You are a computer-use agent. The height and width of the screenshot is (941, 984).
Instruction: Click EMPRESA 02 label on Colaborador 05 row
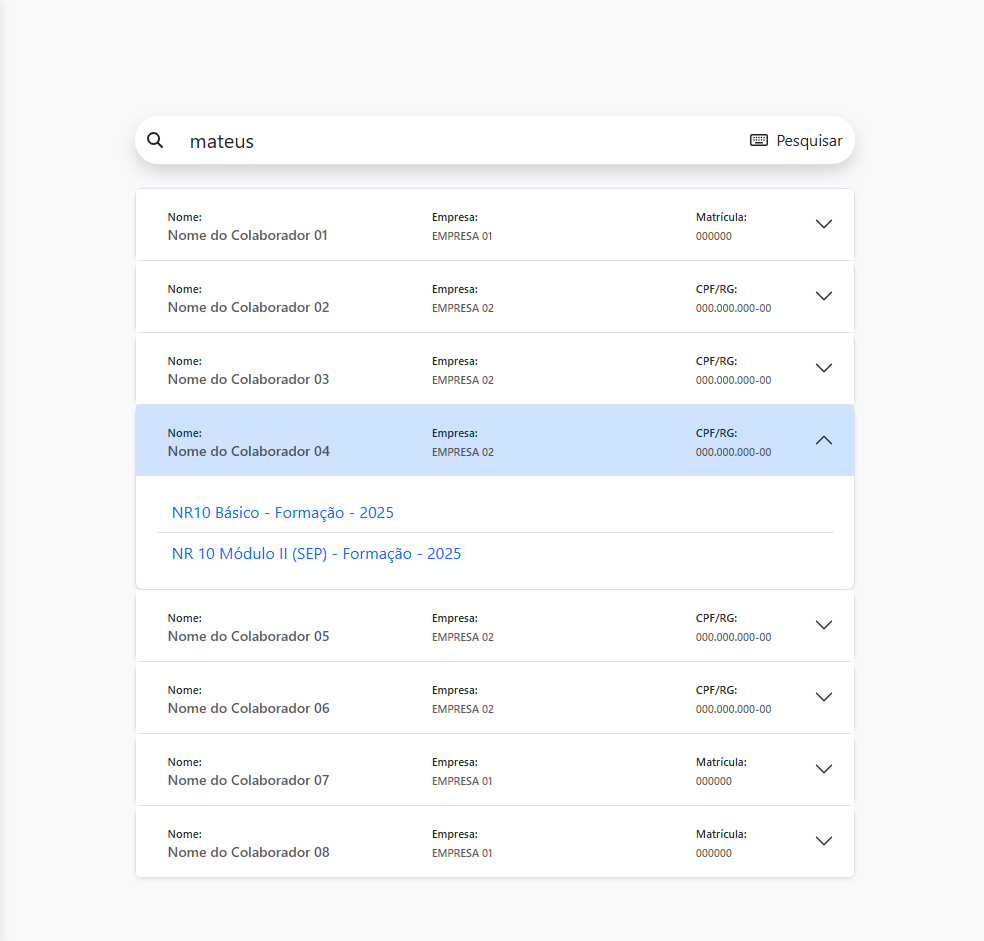(x=462, y=637)
